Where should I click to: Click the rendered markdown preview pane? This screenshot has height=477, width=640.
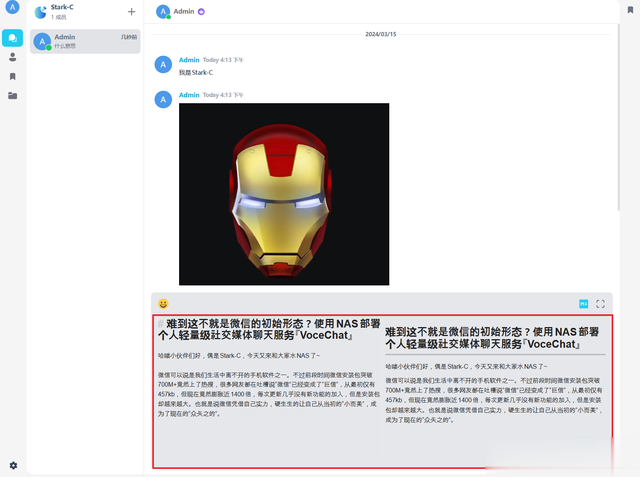[x=496, y=391]
